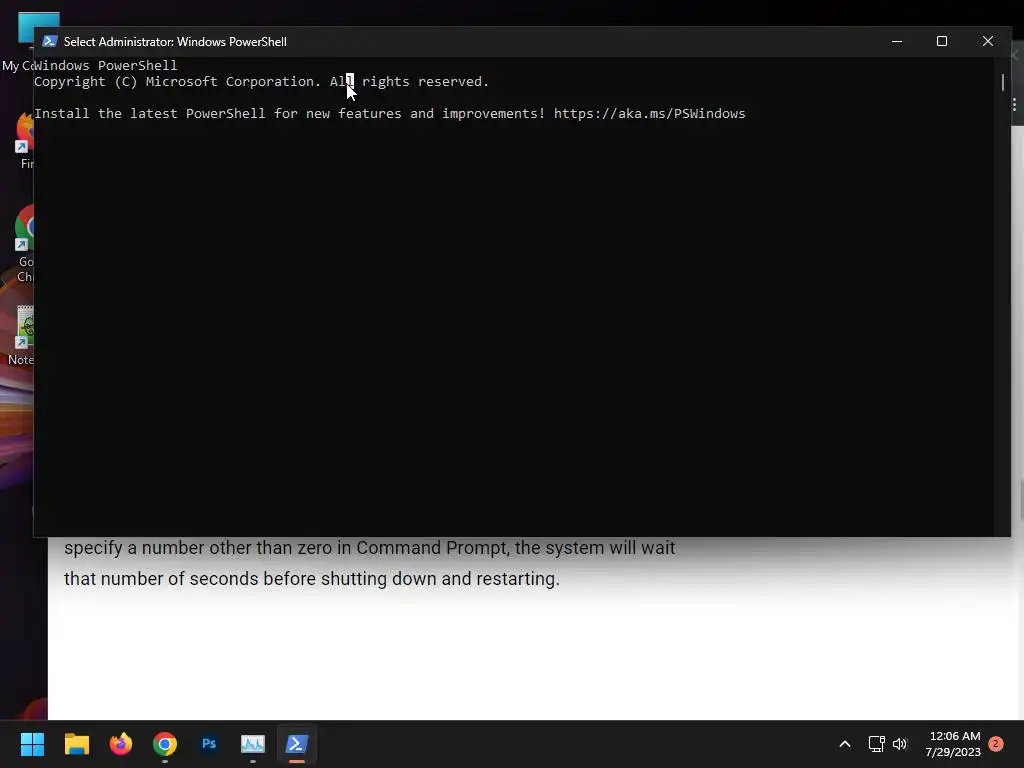1024x768 pixels.
Task: Open the notification badge showing 2
Action: (x=996, y=744)
